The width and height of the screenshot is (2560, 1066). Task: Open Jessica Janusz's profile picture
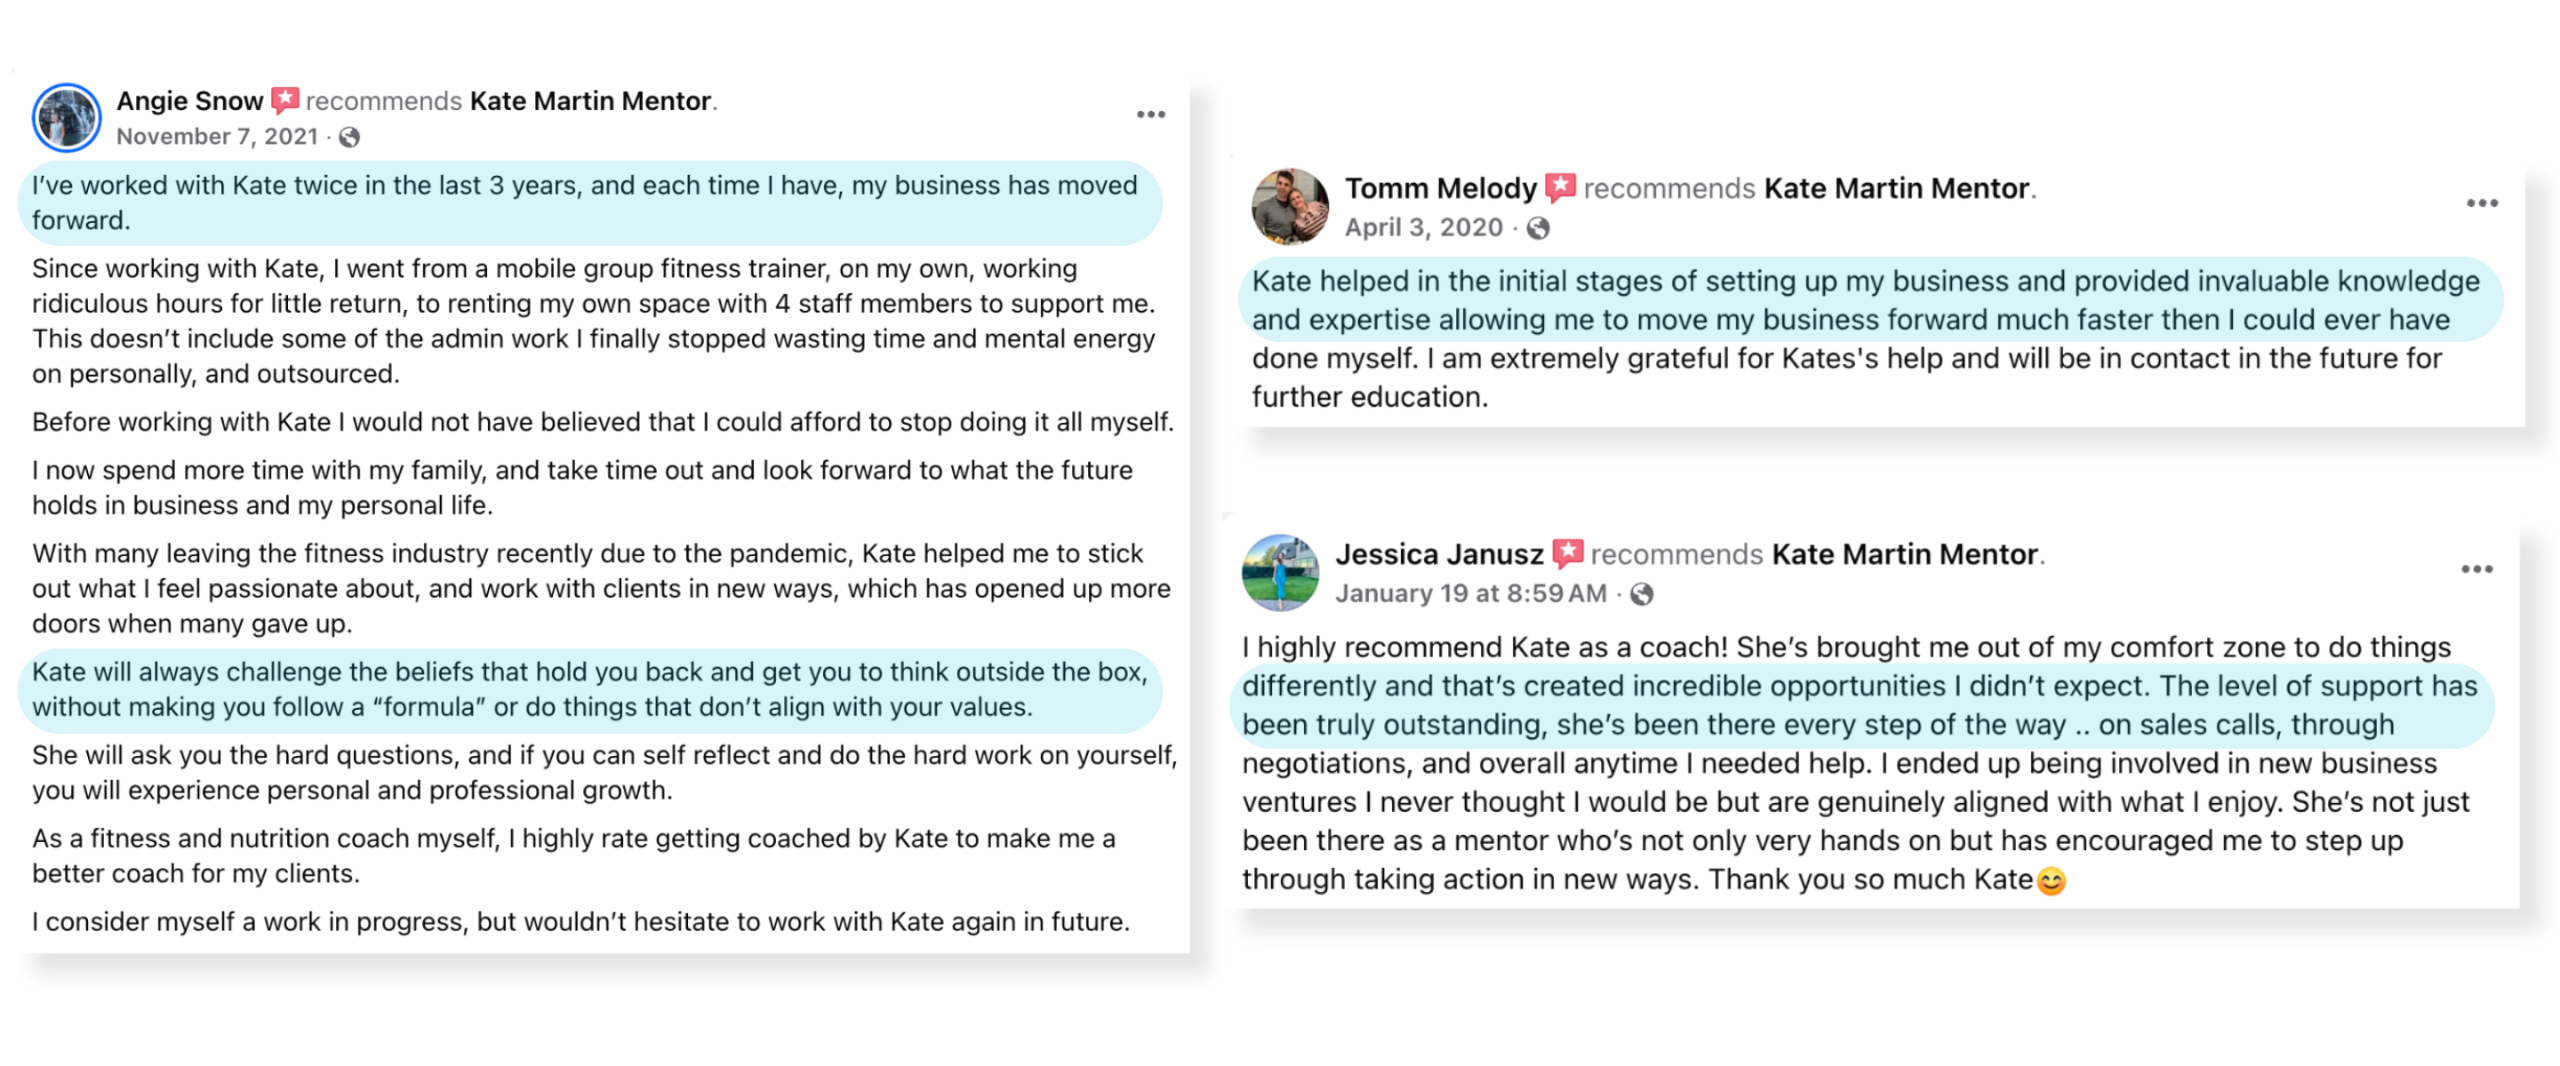click(x=1280, y=573)
